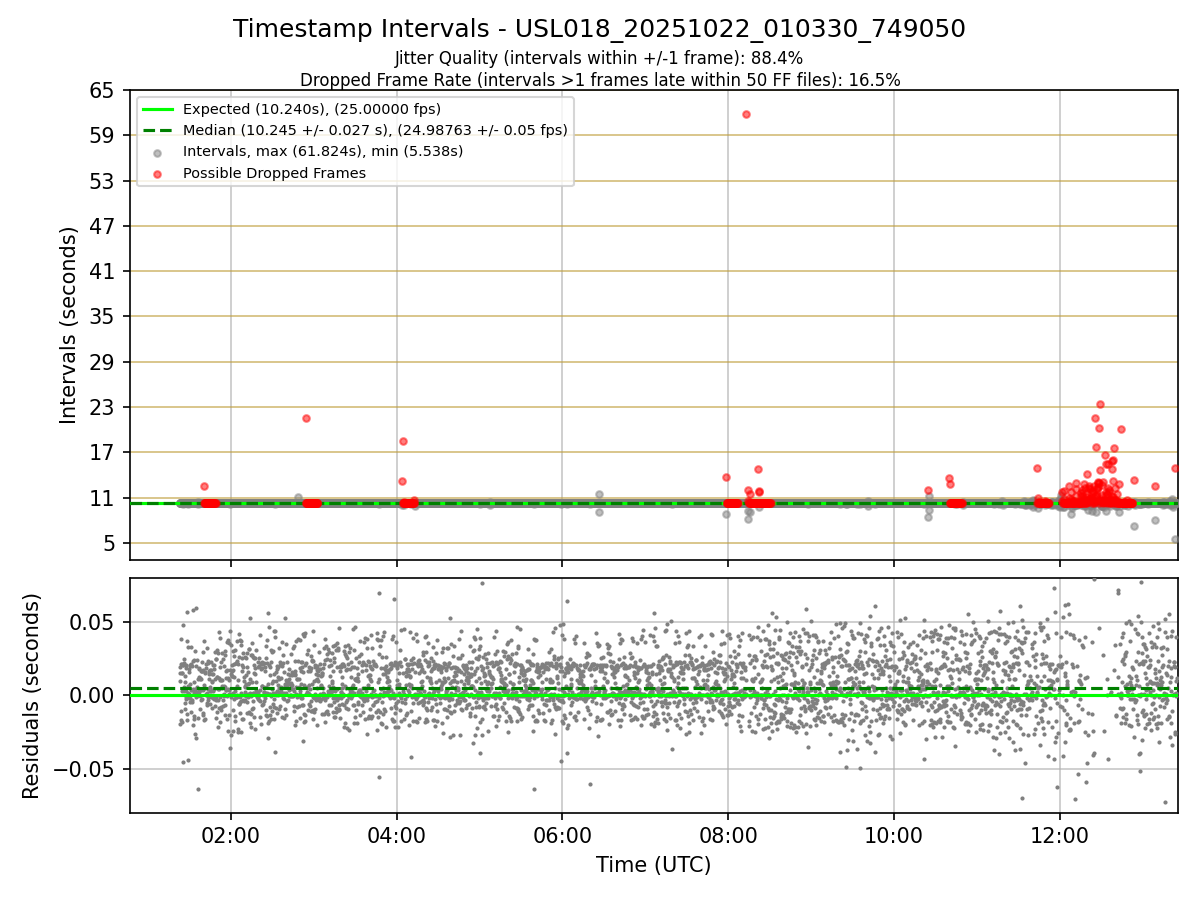
Task: Click the y-axis tick label '53'
Action: 102,181
